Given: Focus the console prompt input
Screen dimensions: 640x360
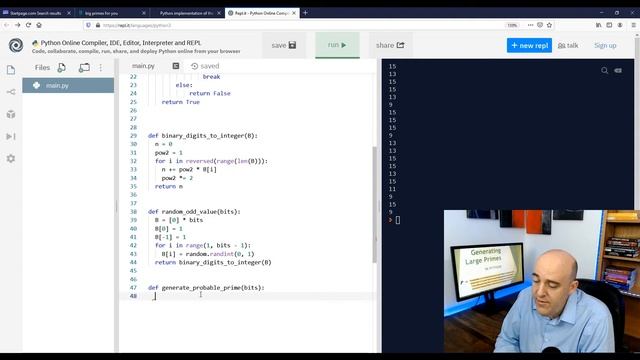Looking at the screenshot, I should pyautogui.click(x=398, y=220).
